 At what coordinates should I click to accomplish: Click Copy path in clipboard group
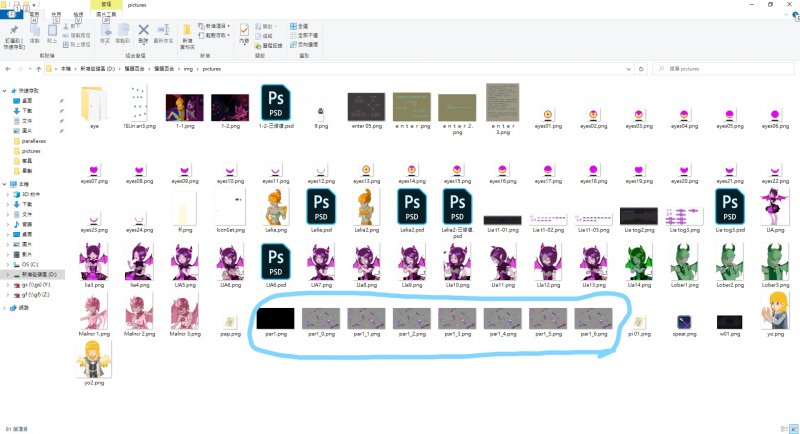pyautogui.click(x=77, y=35)
